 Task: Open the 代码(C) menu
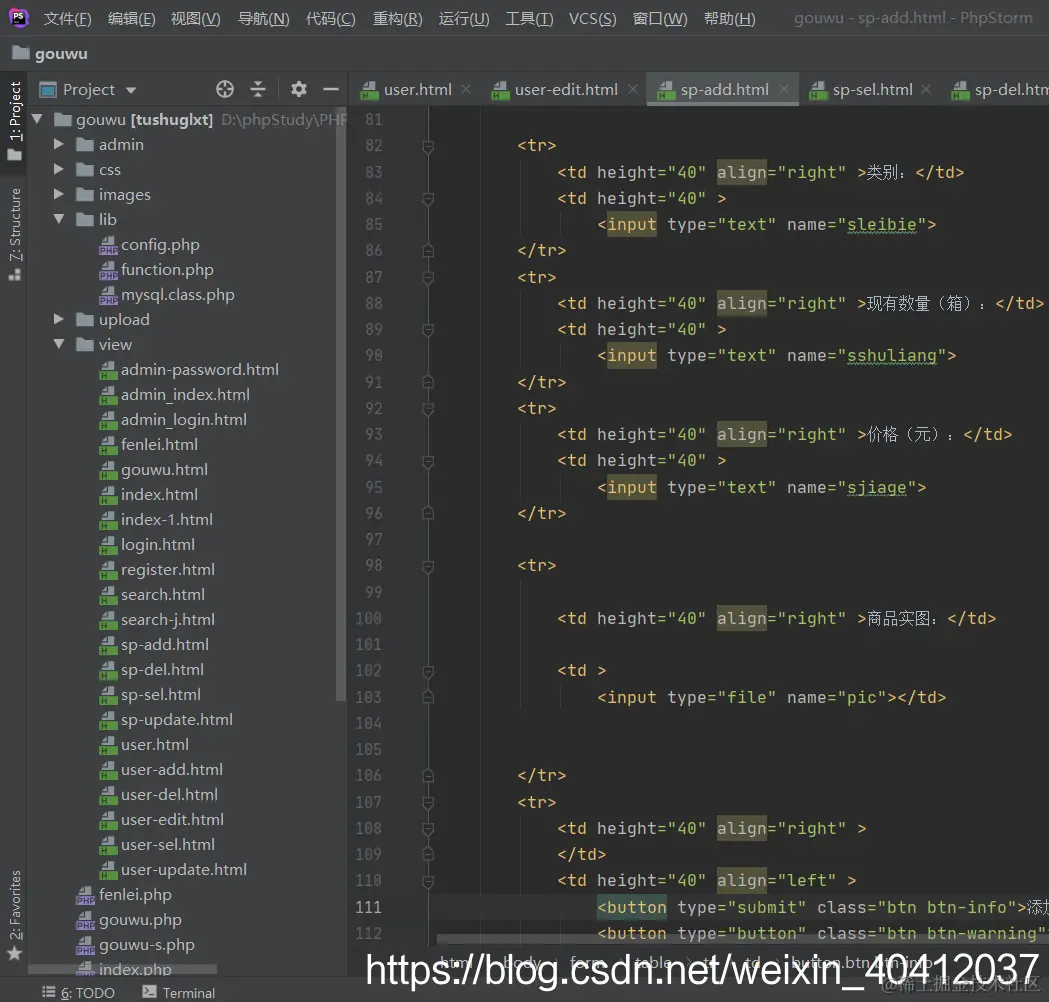point(330,19)
